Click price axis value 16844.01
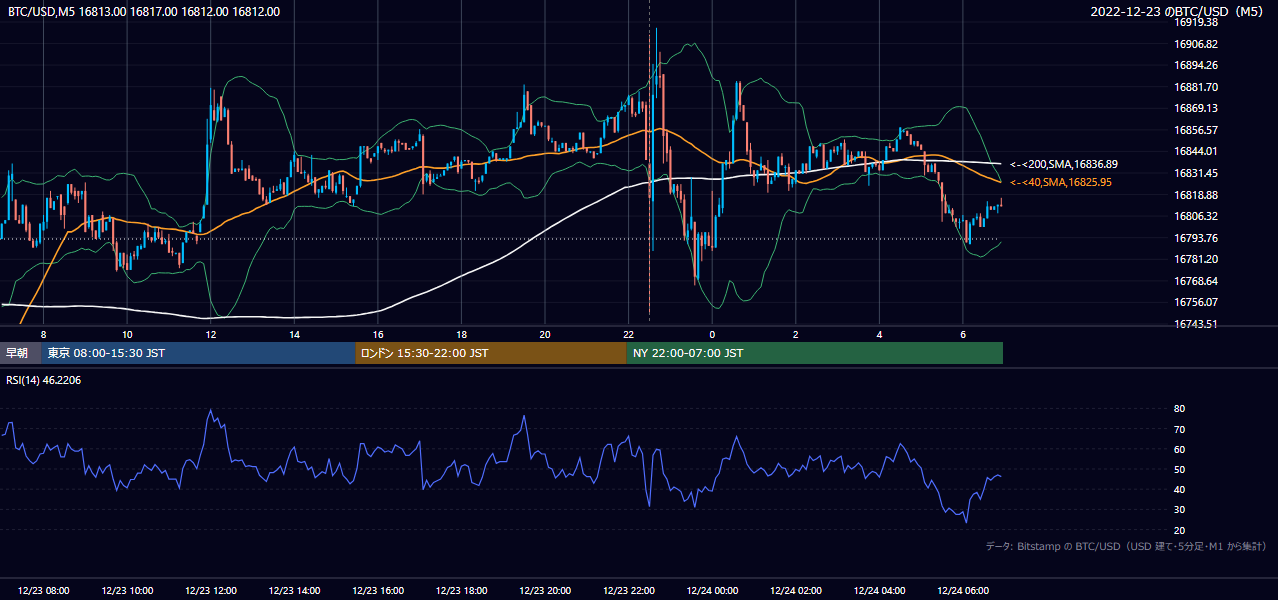 click(x=1195, y=151)
